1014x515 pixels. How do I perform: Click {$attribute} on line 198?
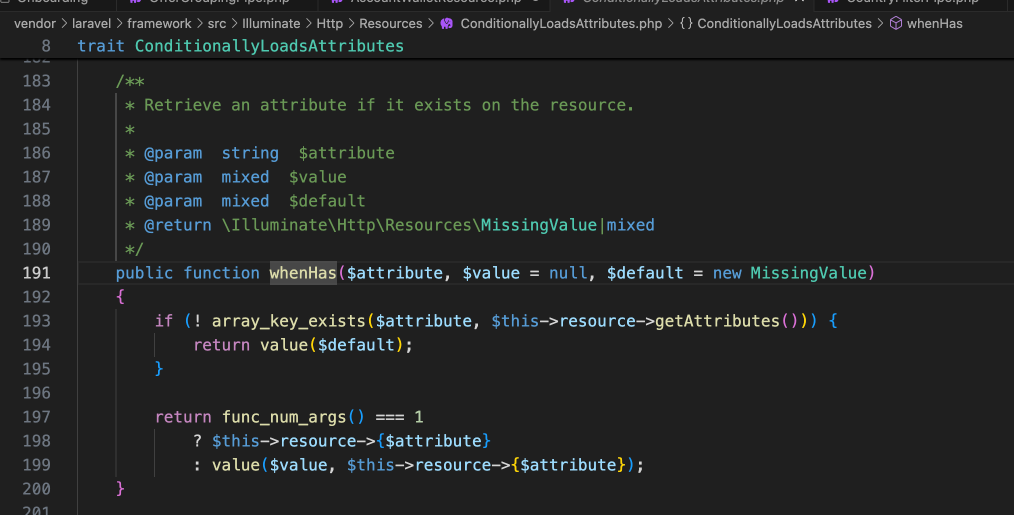433,441
